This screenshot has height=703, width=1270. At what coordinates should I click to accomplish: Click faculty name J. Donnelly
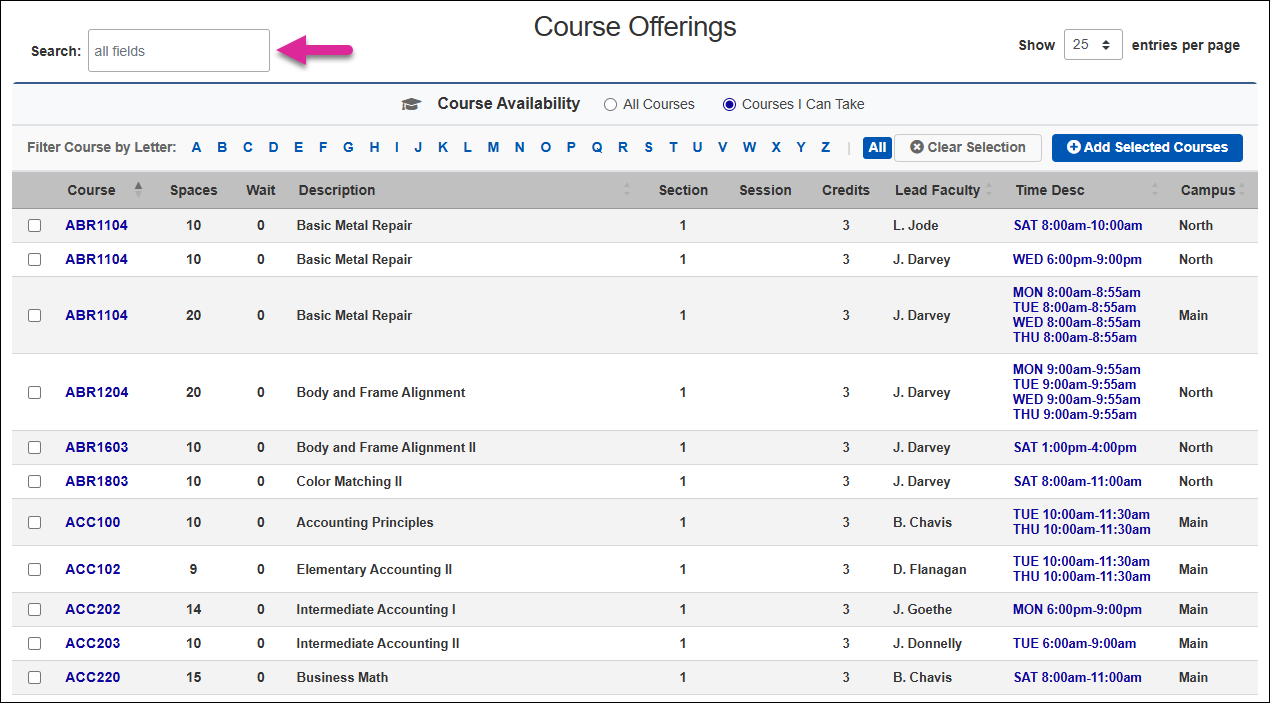tap(928, 643)
